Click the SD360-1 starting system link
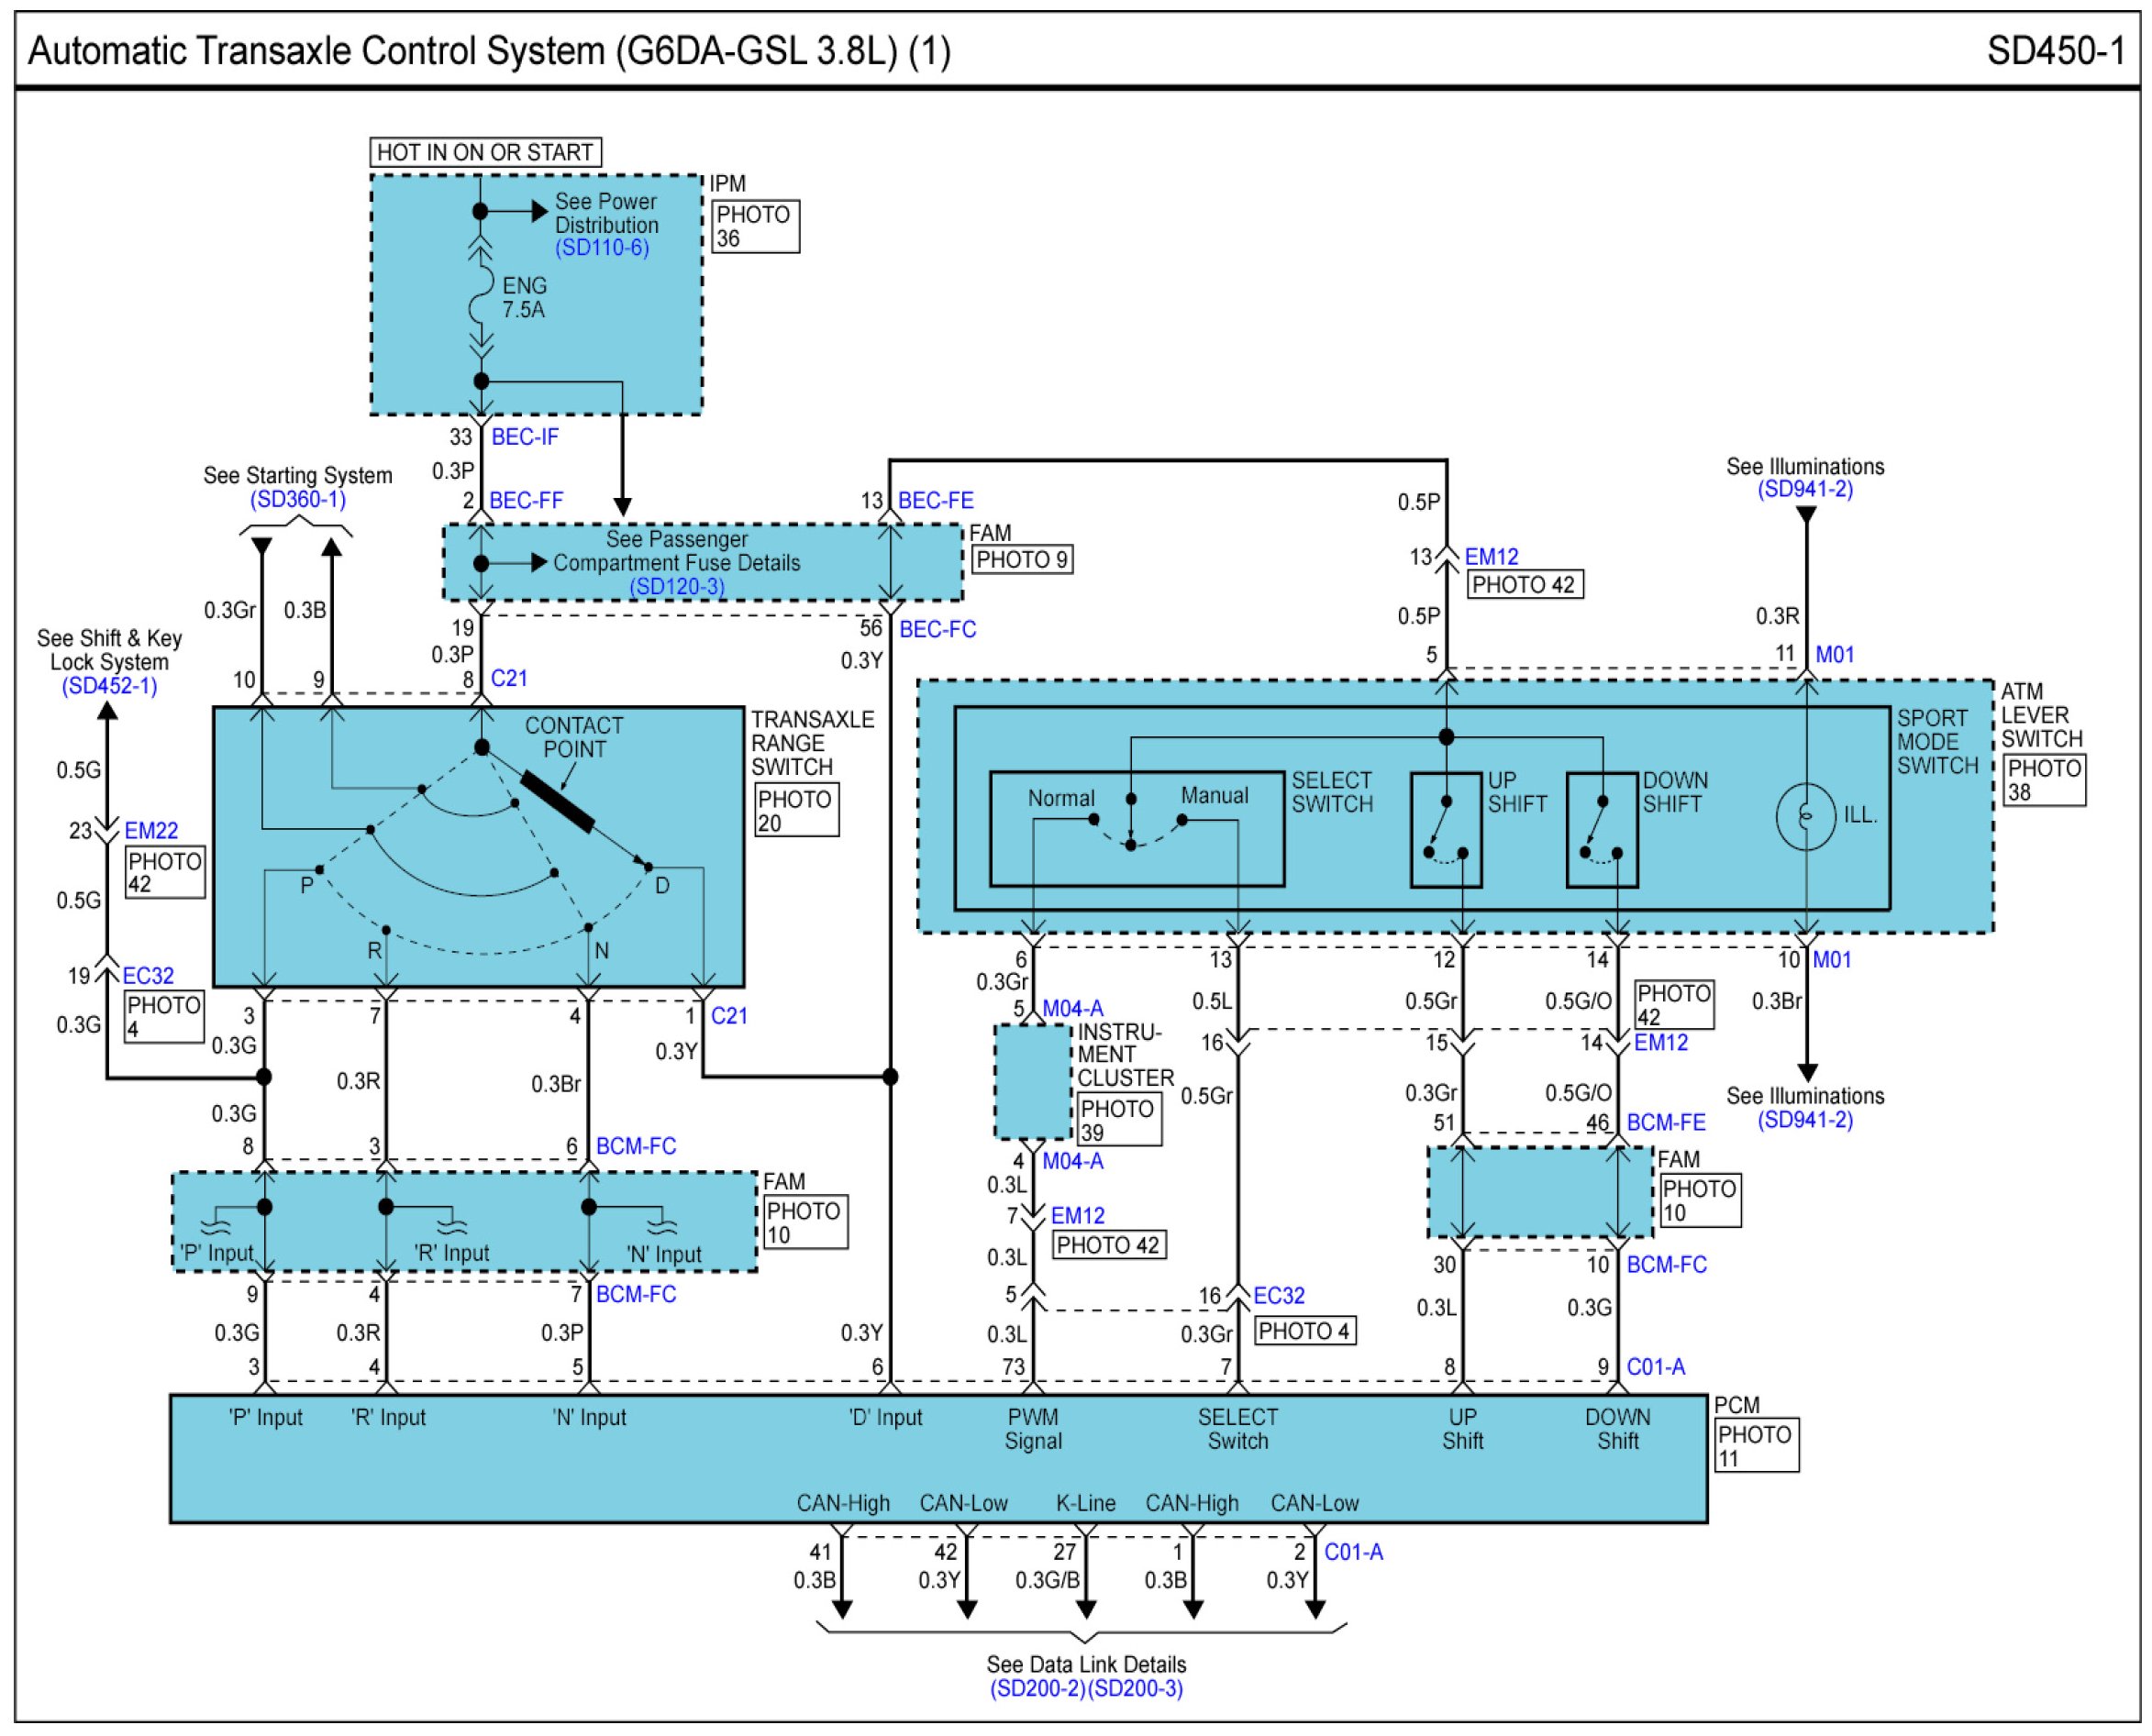Screen dimensions: 2152x1736 click(297, 499)
